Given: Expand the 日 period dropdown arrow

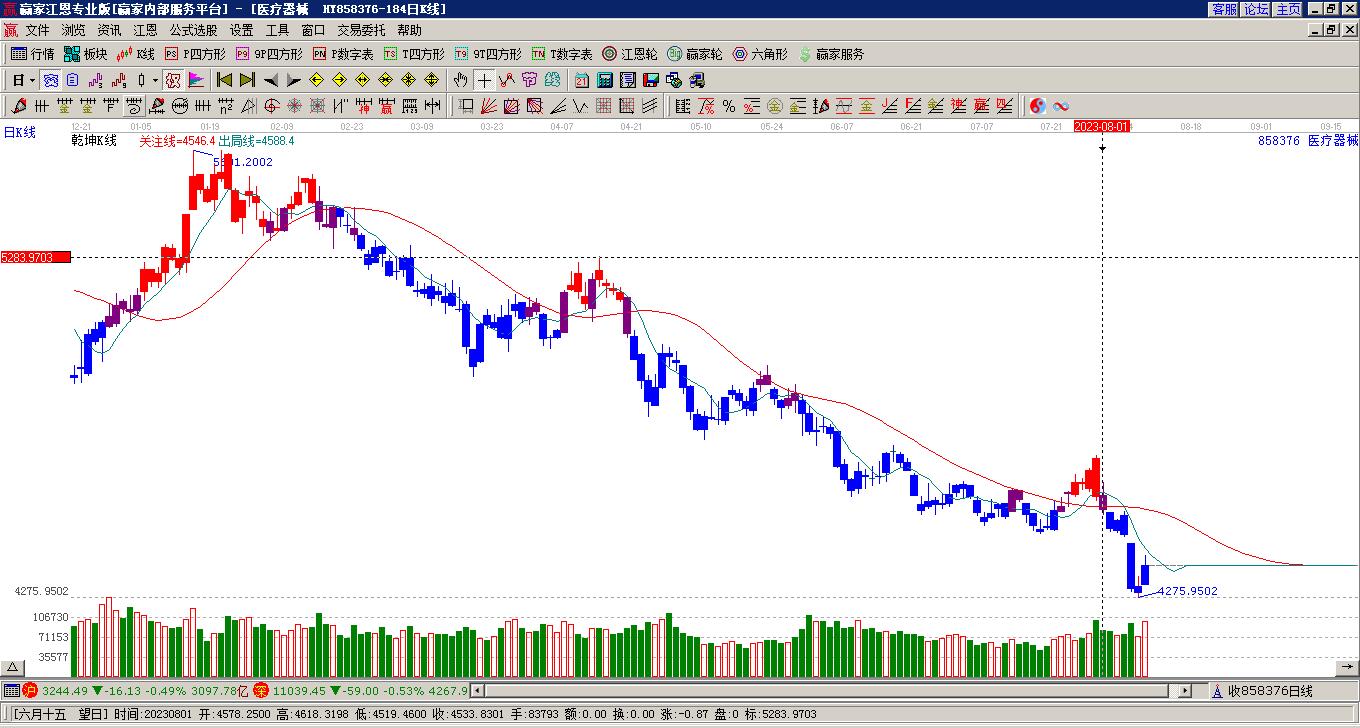Looking at the screenshot, I should (32, 80).
